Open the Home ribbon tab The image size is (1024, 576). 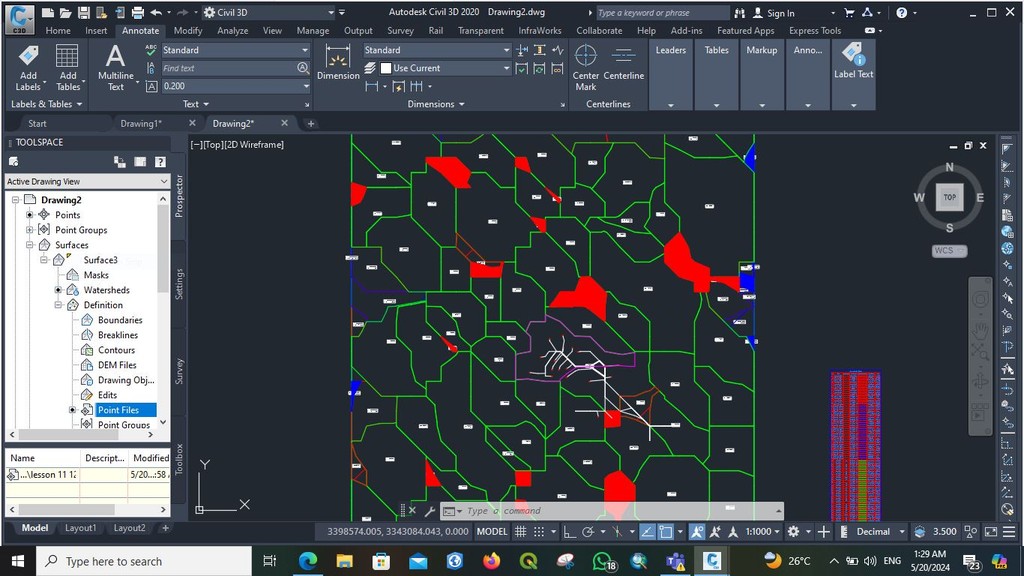point(58,31)
